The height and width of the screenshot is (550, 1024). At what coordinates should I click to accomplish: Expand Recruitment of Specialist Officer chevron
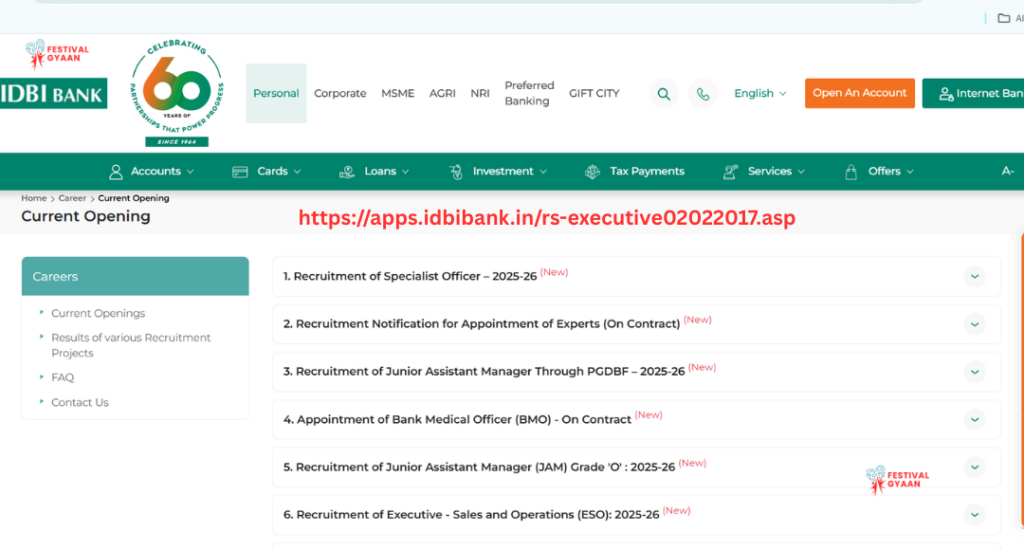coord(974,276)
